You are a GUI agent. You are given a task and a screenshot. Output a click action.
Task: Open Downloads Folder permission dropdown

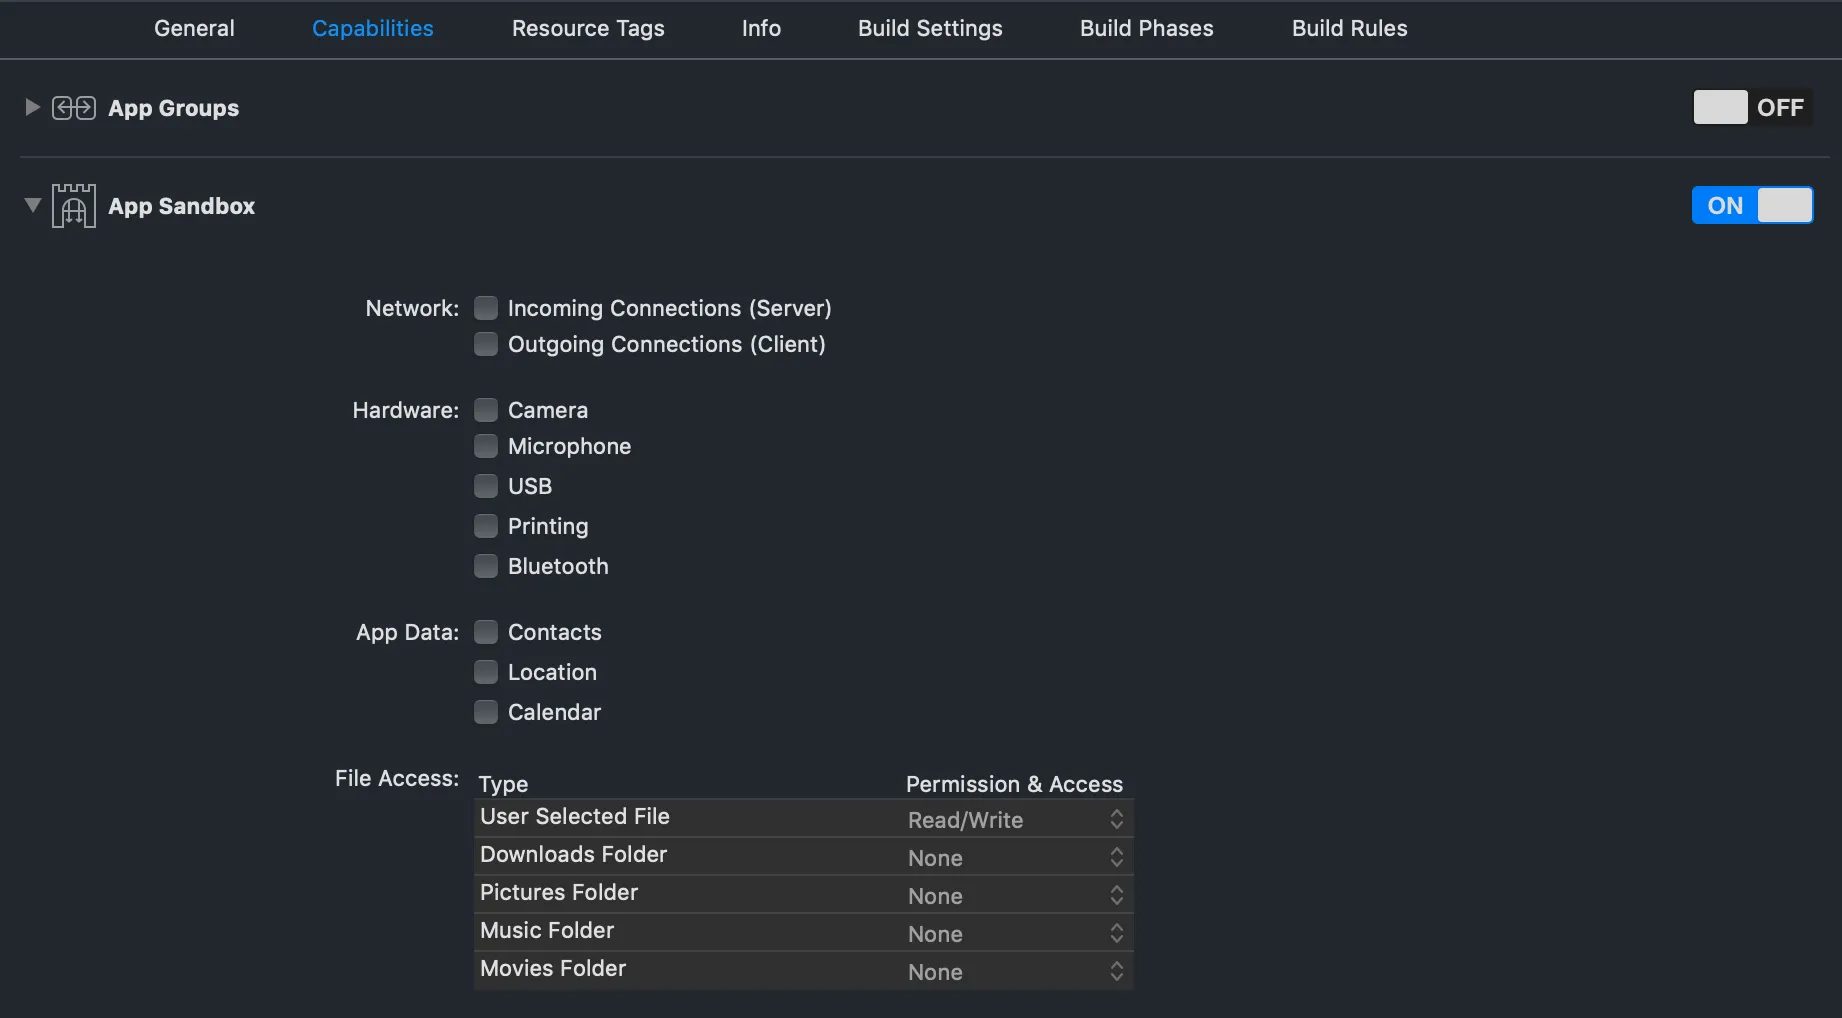[x=1015, y=858]
